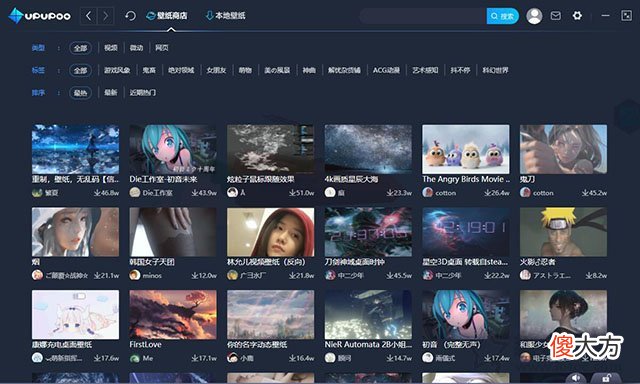Screen dimensions: 640x384
Task: Click the author name 'minos'
Action: tap(152, 275)
